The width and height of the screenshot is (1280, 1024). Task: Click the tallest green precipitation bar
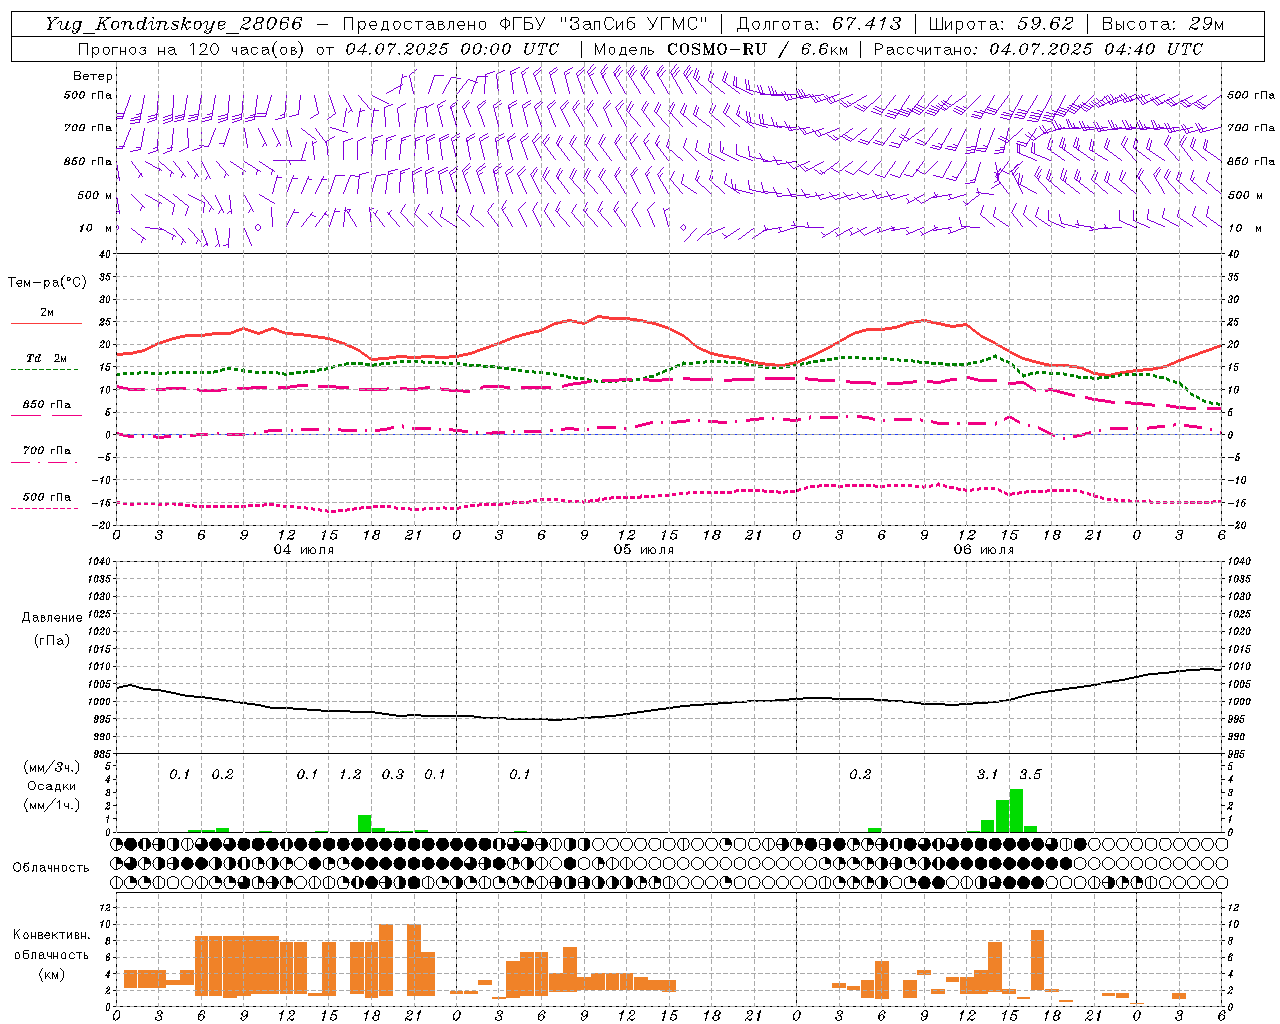click(x=1016, y=811)
